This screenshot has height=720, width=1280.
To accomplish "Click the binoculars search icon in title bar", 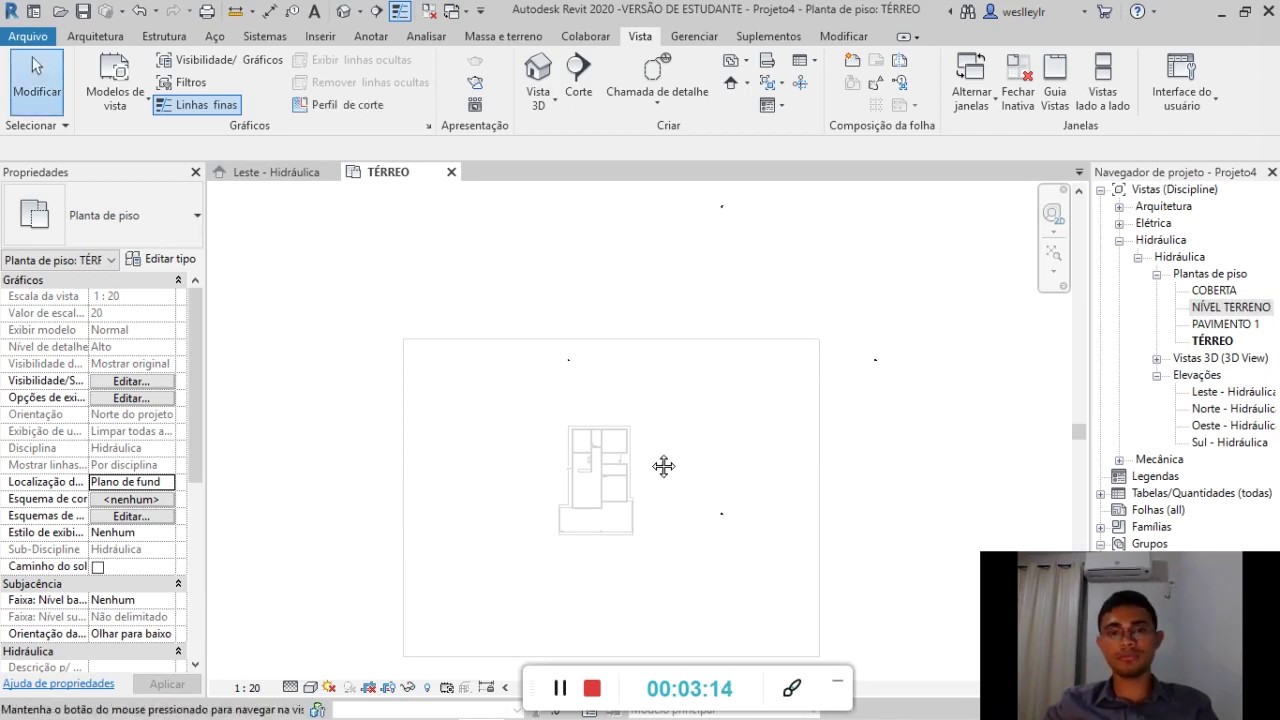I will click(x=967, y=12).
